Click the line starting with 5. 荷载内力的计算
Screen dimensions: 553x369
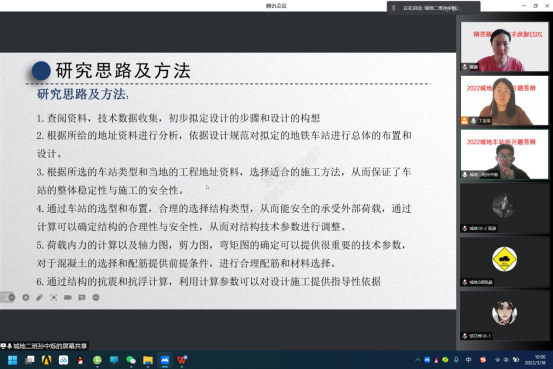(222, 245)
